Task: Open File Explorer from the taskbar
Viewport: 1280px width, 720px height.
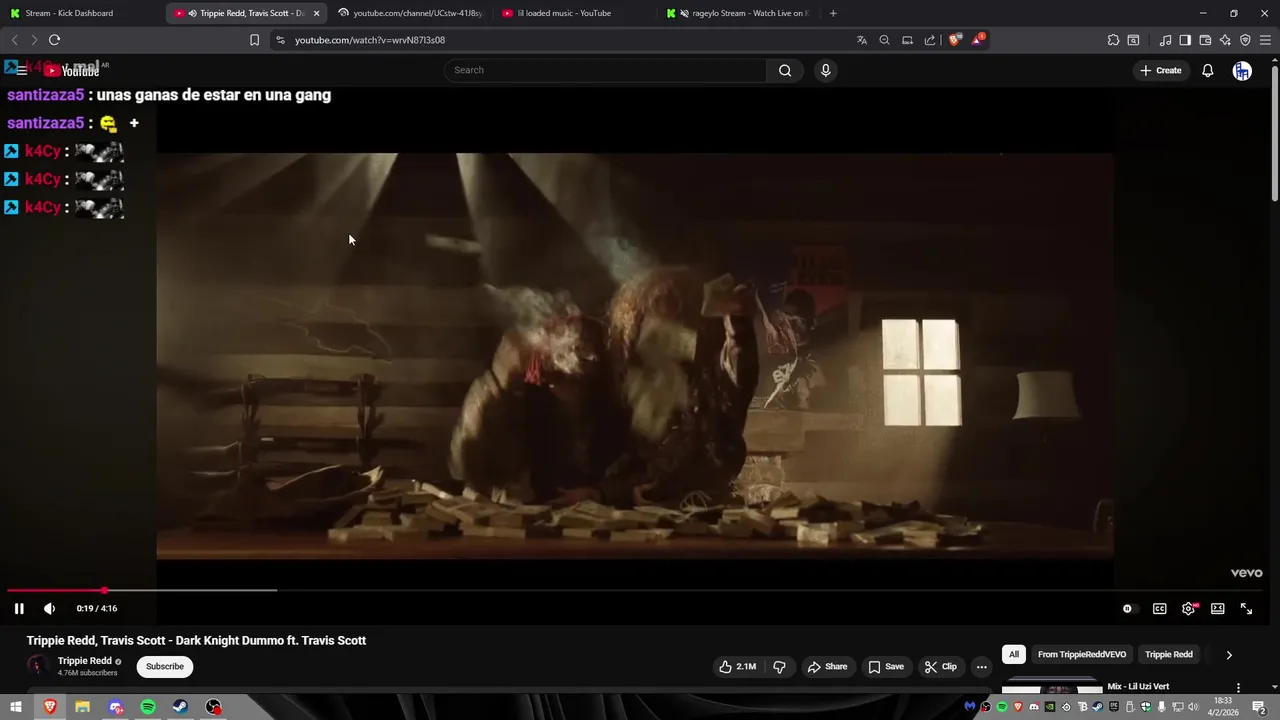Action: (82, 707)
